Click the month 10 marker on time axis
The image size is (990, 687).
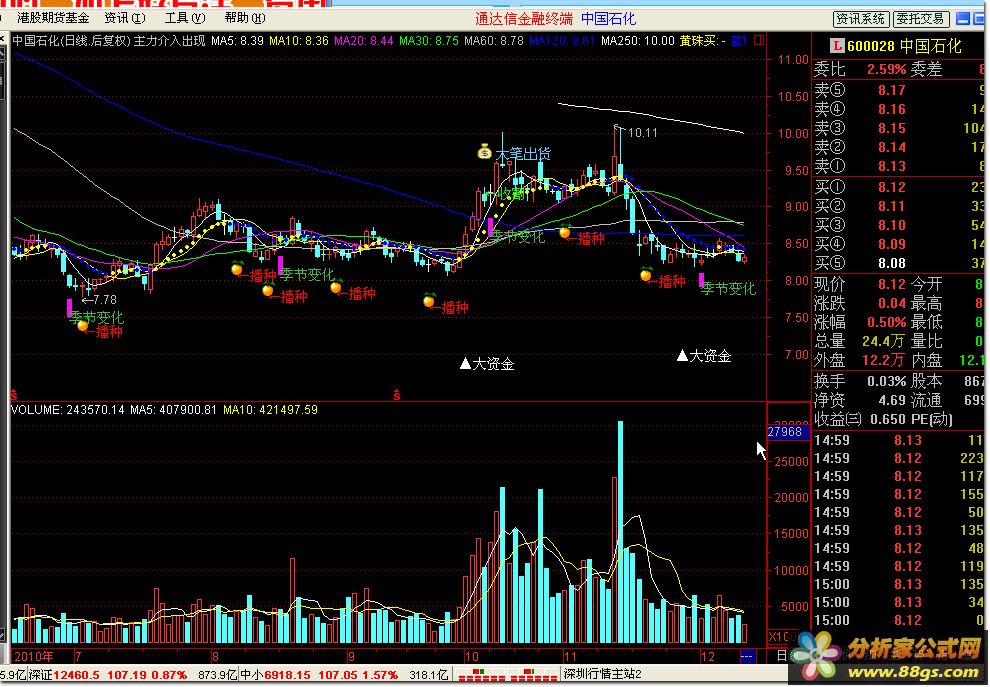pyautogui.click(x=471, y=657)
